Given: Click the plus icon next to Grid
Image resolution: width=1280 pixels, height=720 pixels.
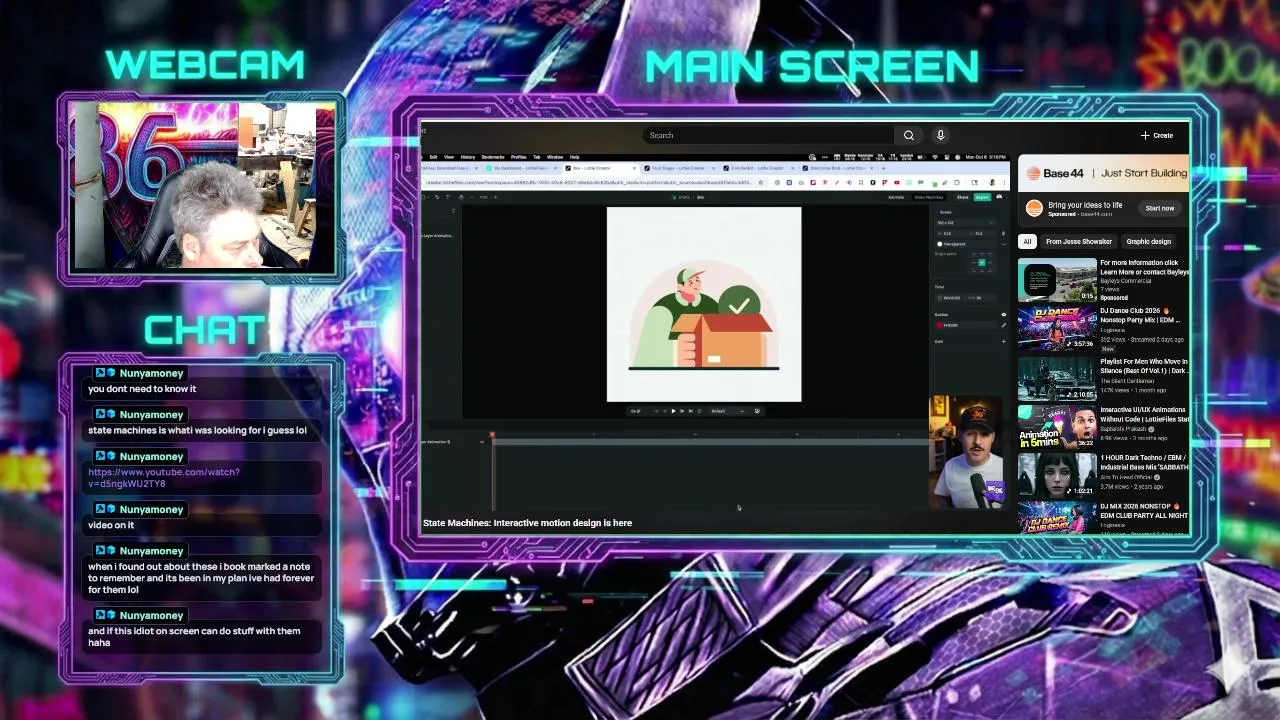Looking at the screenshot, I should 1003,342.
